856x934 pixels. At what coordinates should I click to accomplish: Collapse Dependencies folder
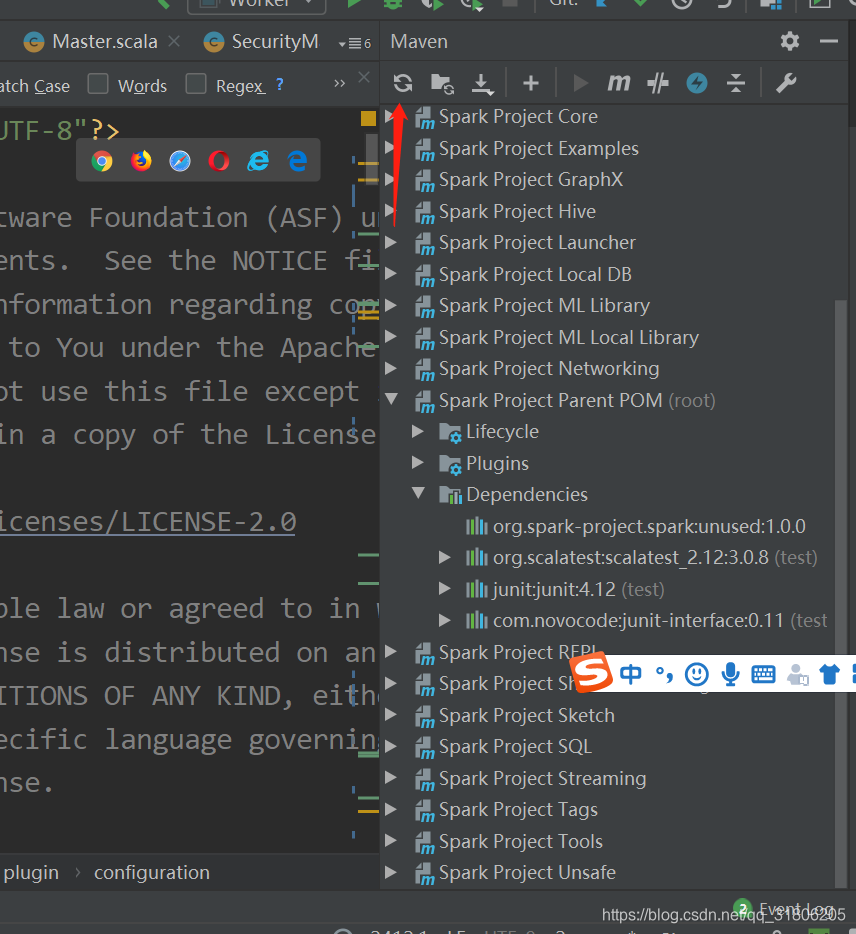pyautogui.click(x=419, y=493)
